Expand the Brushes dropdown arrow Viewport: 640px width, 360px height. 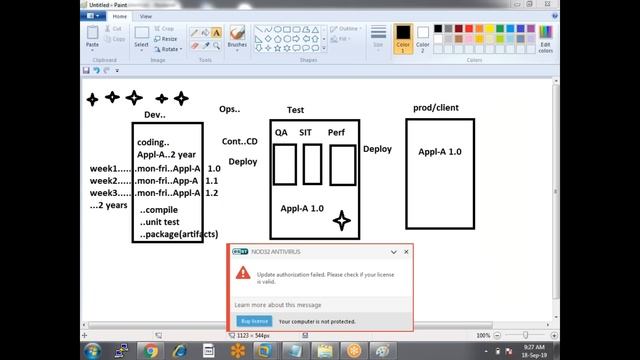coord(237,50)
